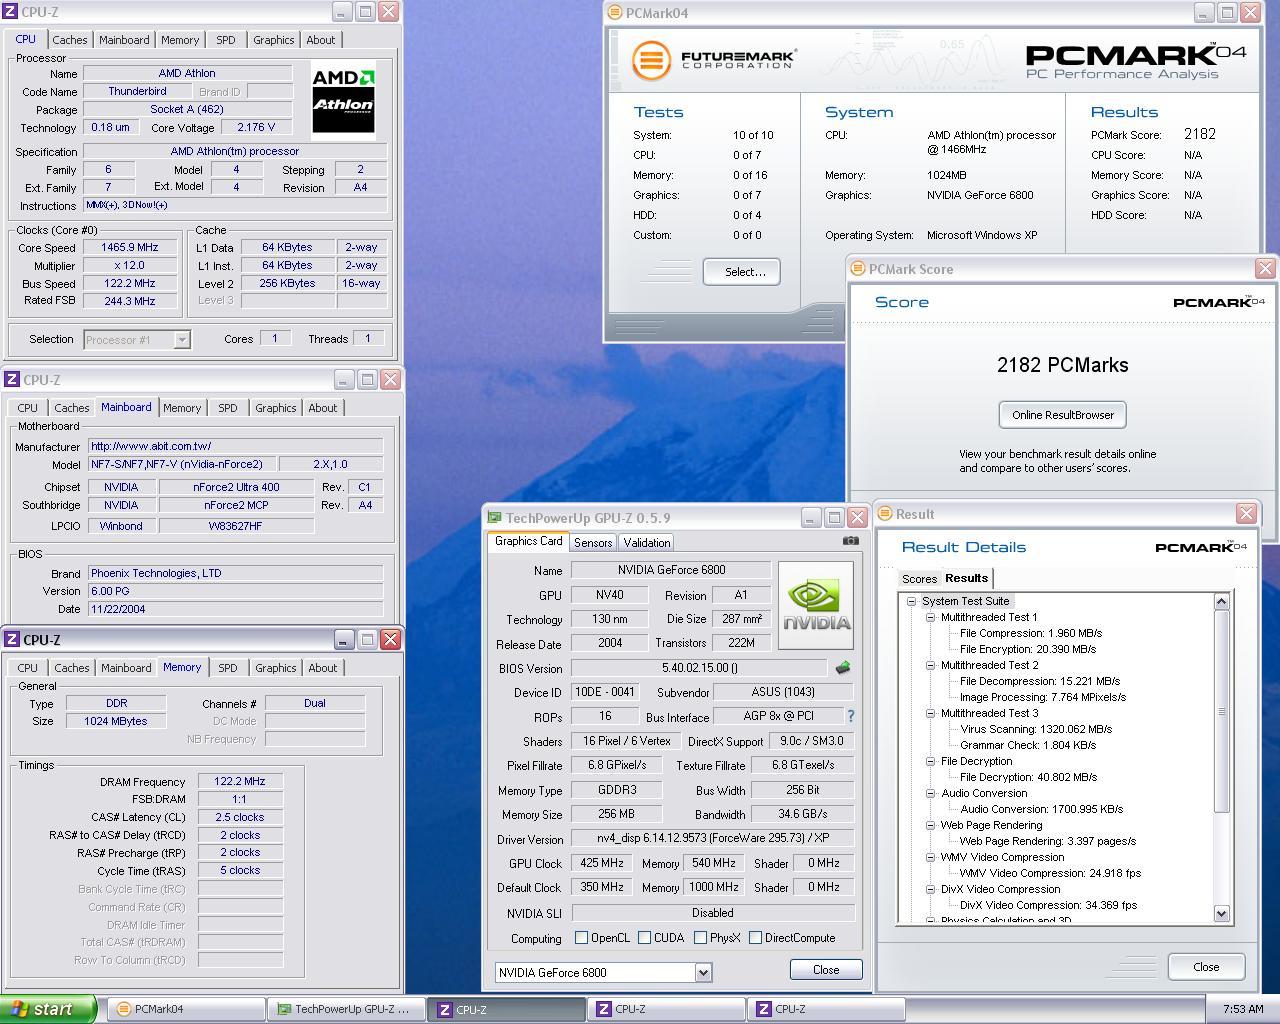
Task: Click the Result list vertical scrollbar thumb
Action: tap(1221, 711)
